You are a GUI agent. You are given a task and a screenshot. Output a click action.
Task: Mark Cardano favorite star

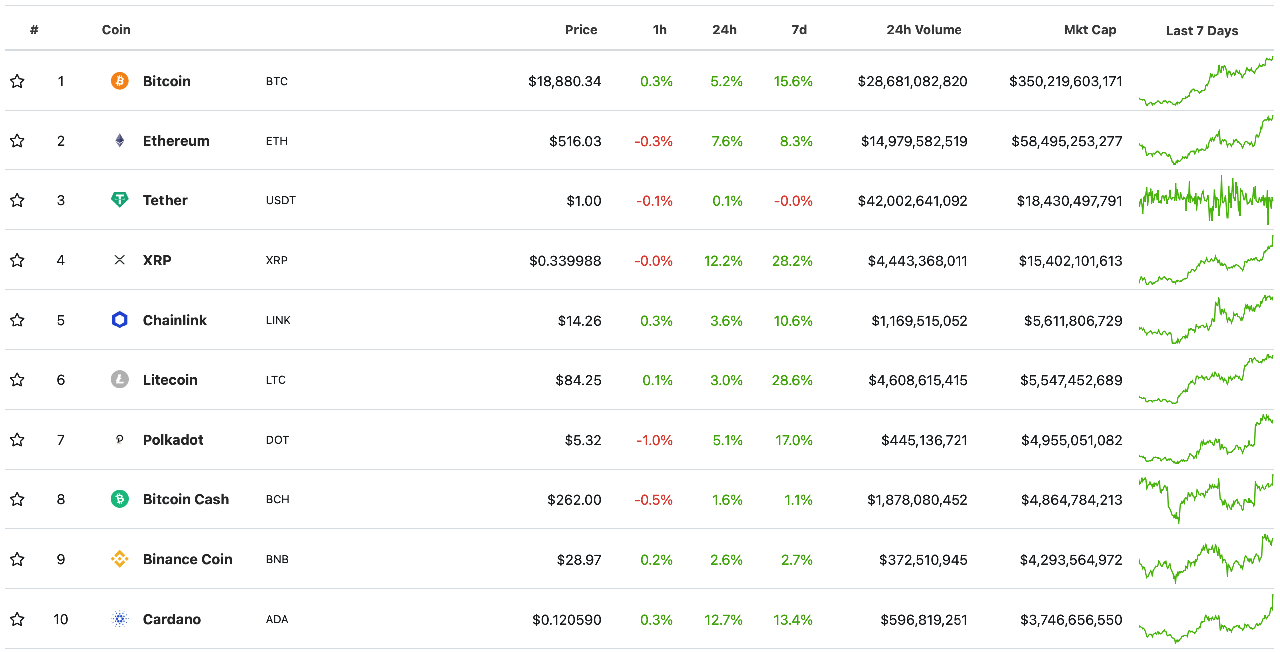(17, 619)
